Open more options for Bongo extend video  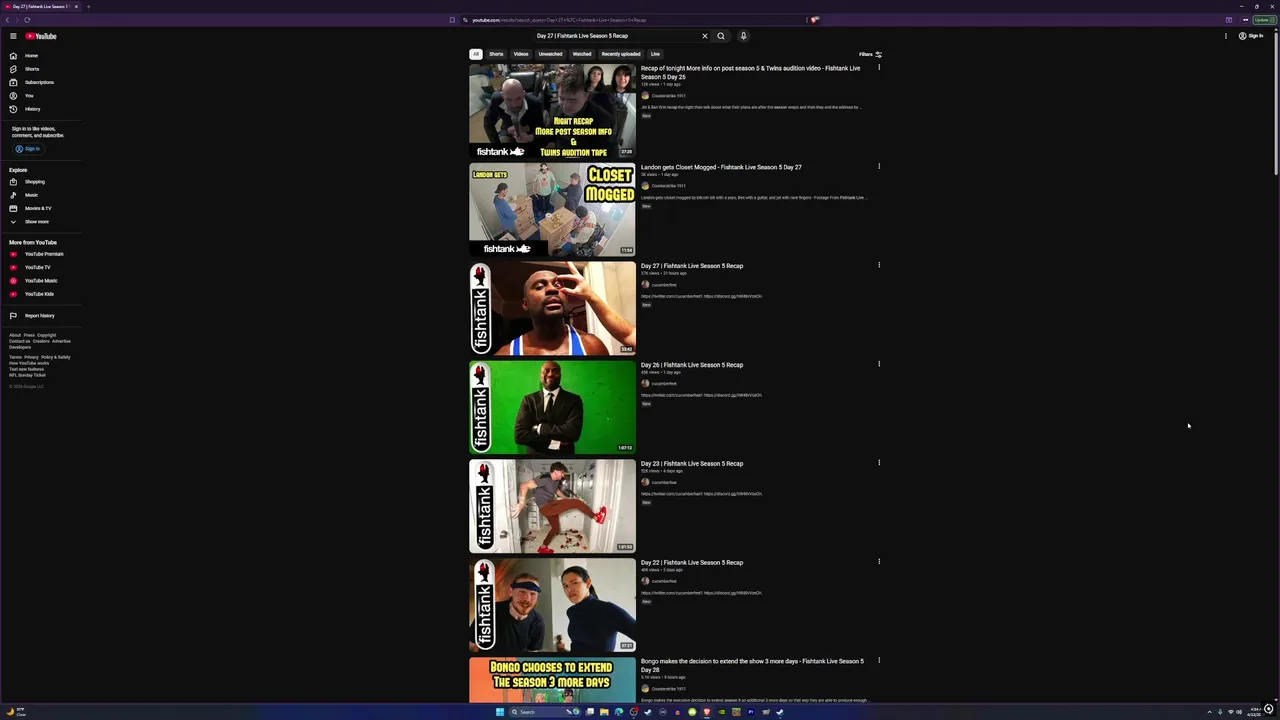coord(879,661)
